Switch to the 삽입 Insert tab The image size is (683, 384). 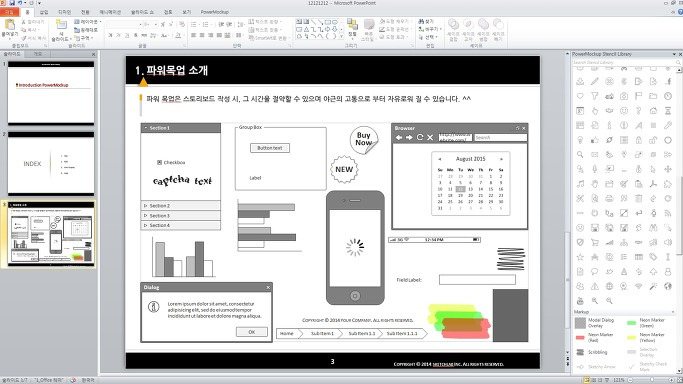tap(44, 12)
